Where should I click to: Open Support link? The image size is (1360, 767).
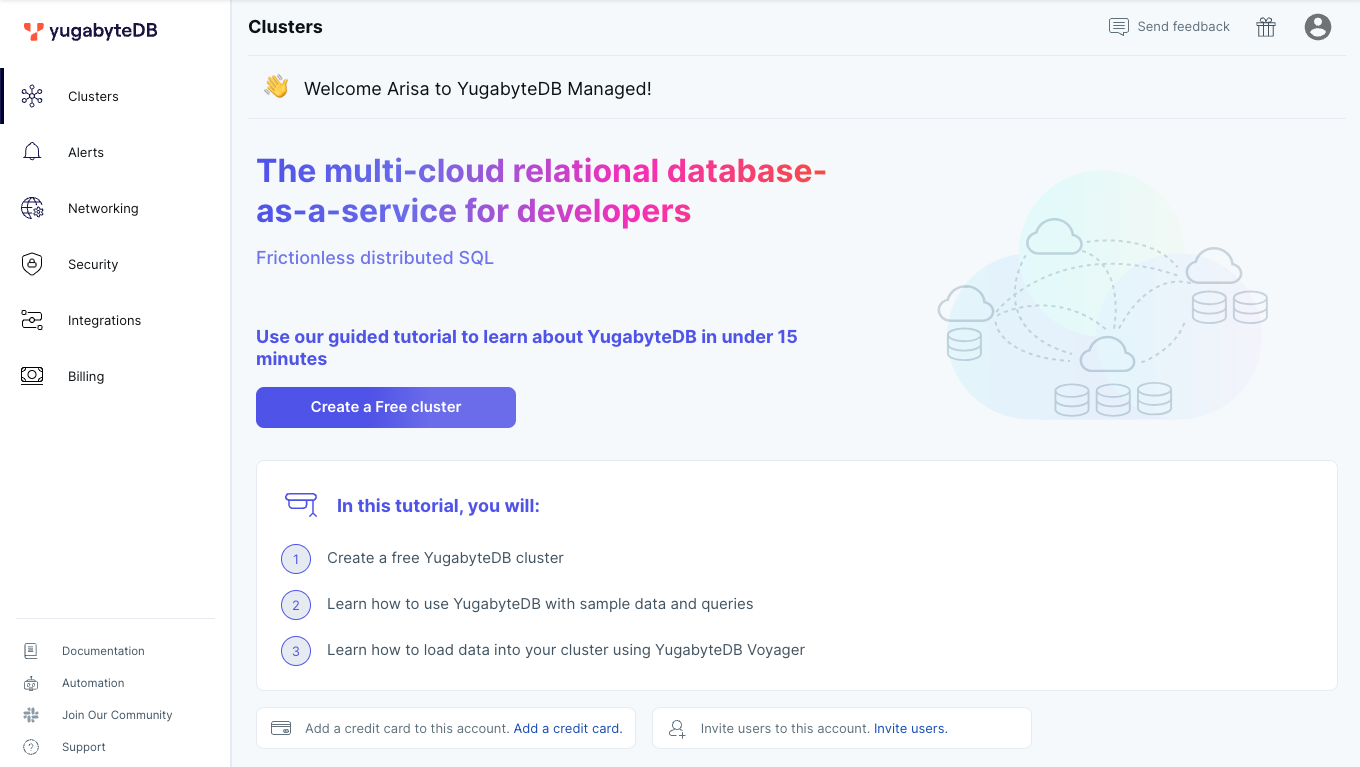click(x=84, y=747)
